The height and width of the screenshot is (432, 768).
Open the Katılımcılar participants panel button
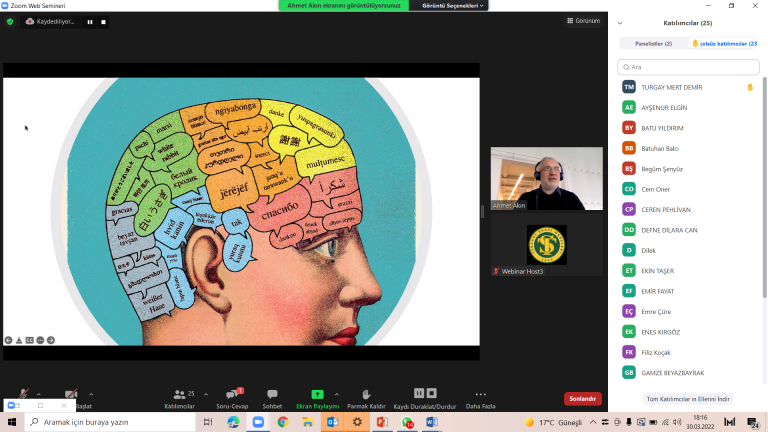click(x=180, y=399)
